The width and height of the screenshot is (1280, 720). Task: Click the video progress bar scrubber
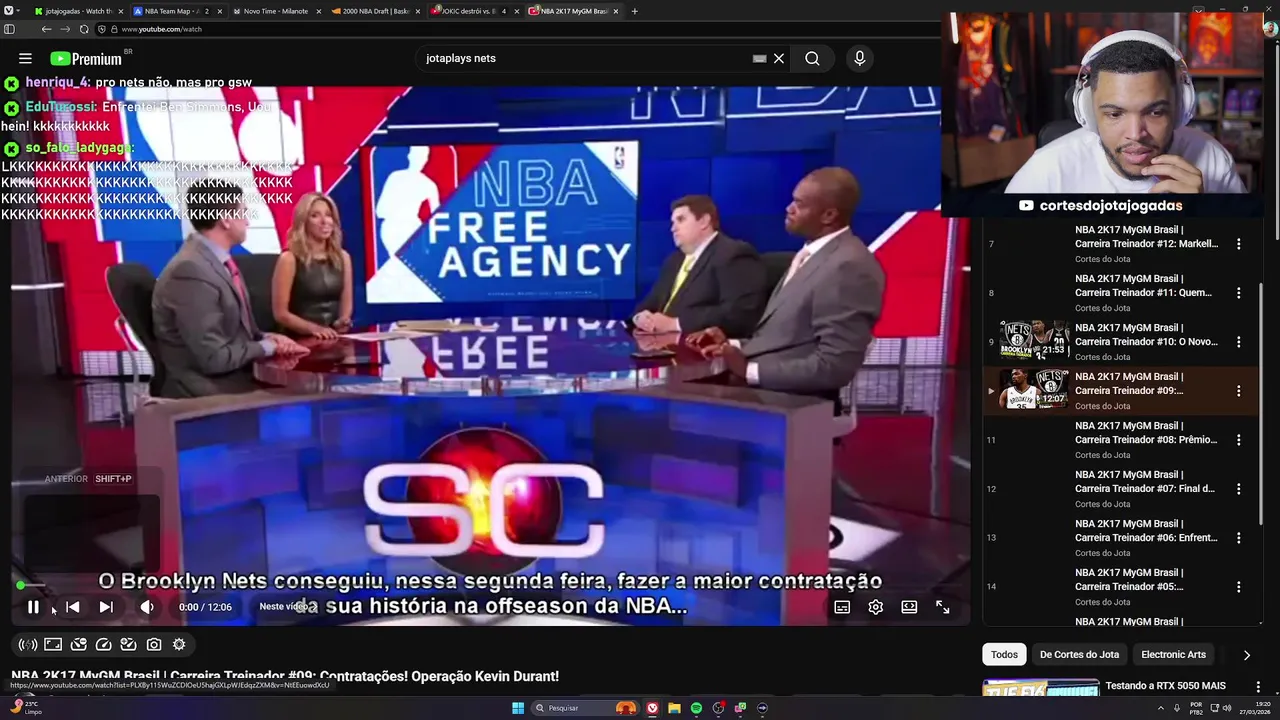pyautogui.click(x=20, y=585)
